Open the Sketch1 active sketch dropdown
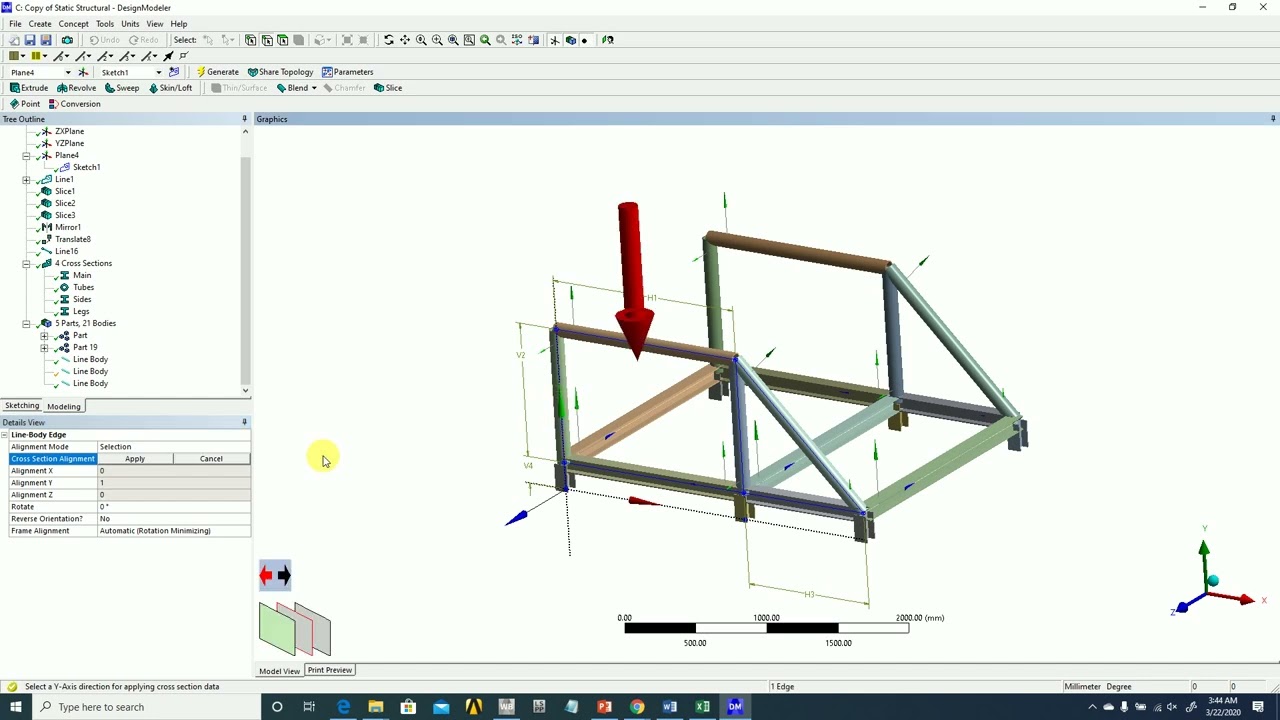Screen dimensions: 1280x720 pos(158,72)
